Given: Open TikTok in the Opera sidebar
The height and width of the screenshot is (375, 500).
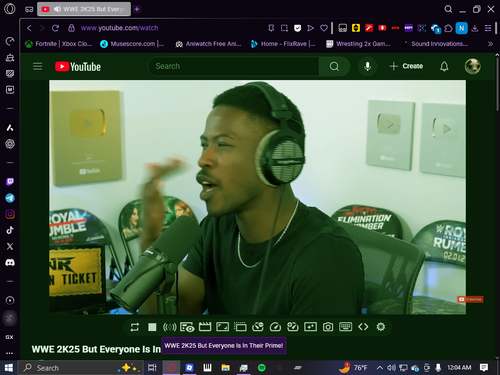Looking at the screenshot, I should 10,230.
